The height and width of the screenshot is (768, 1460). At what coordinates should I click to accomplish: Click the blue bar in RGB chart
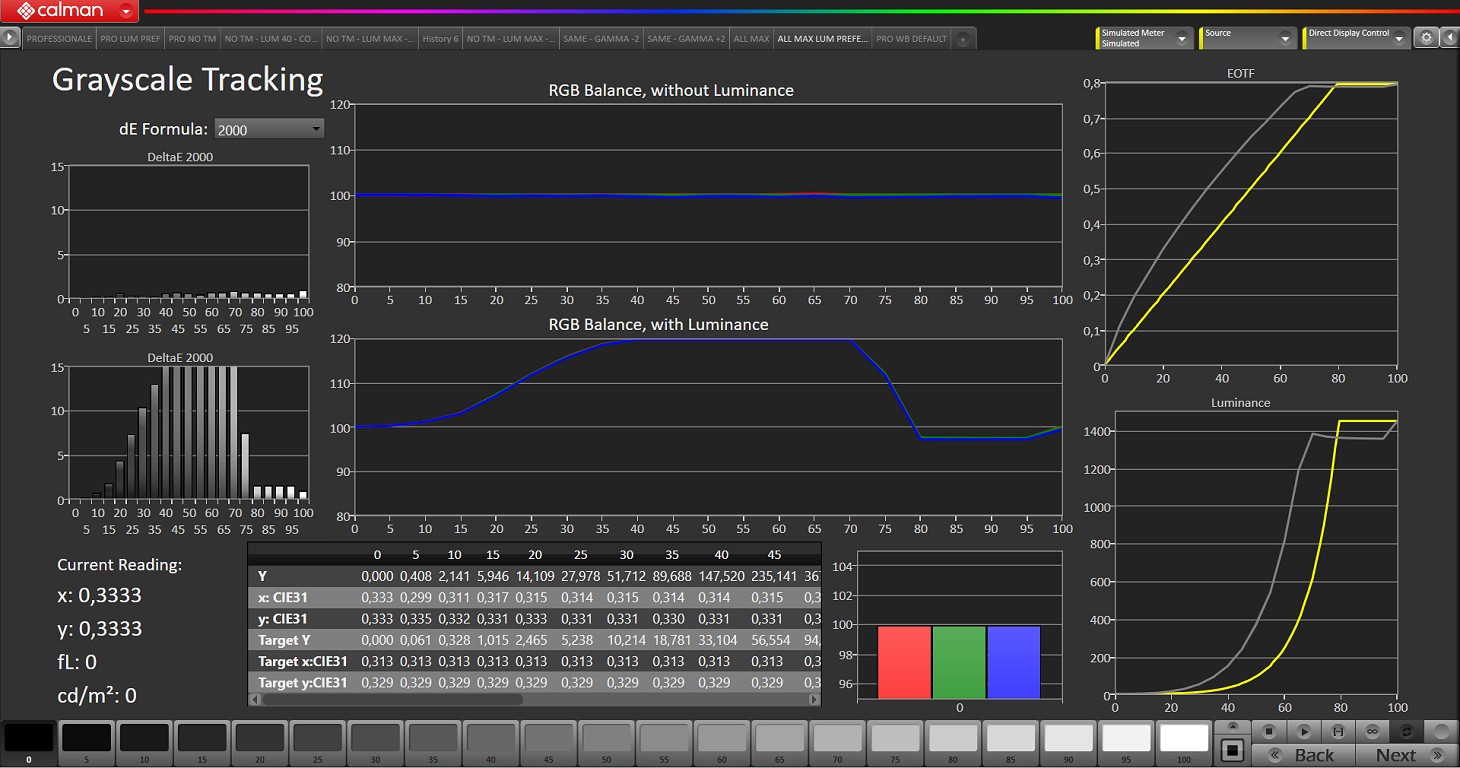pos(1013,662)
